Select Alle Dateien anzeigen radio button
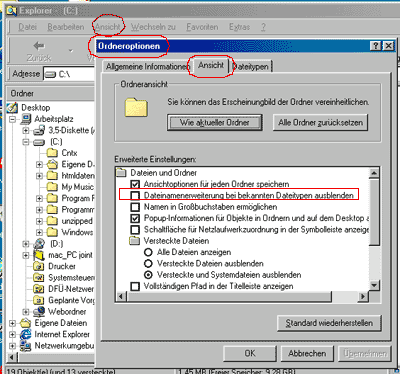Image resolution: width=400 pixels, height=374 pixels. tap(148, 252)
